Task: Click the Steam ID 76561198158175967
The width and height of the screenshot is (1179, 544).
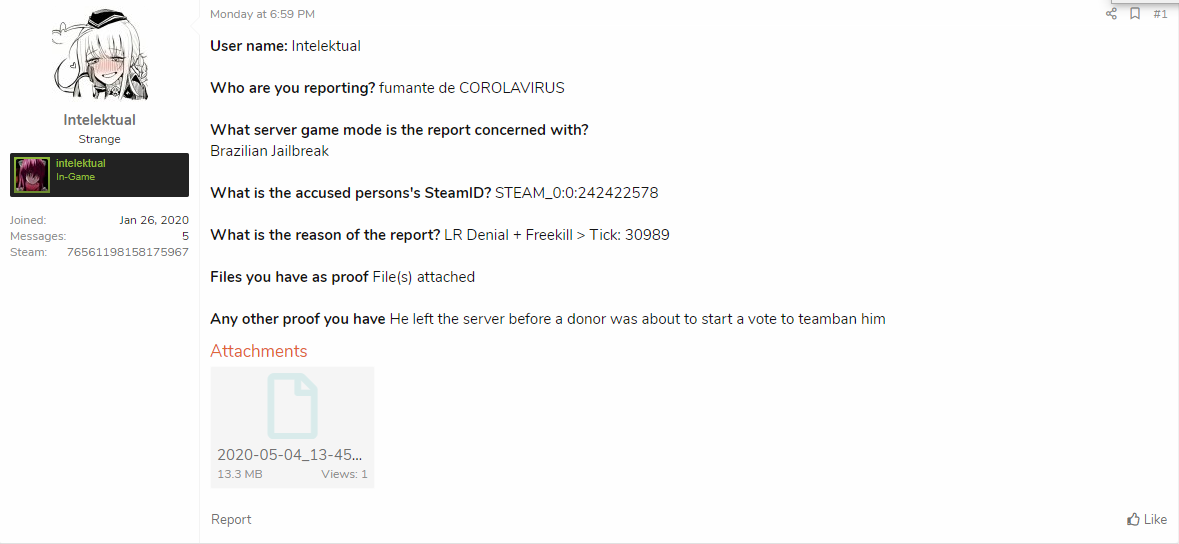Action: [128, 252]
